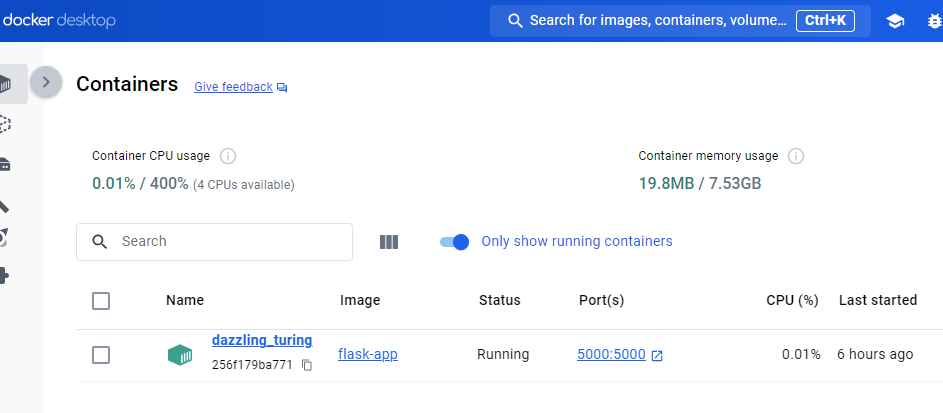The width and height of the screenshot is (943, 413).
Task: Click the 0.01% / 400% CPU value
Action: pos(140,183)
